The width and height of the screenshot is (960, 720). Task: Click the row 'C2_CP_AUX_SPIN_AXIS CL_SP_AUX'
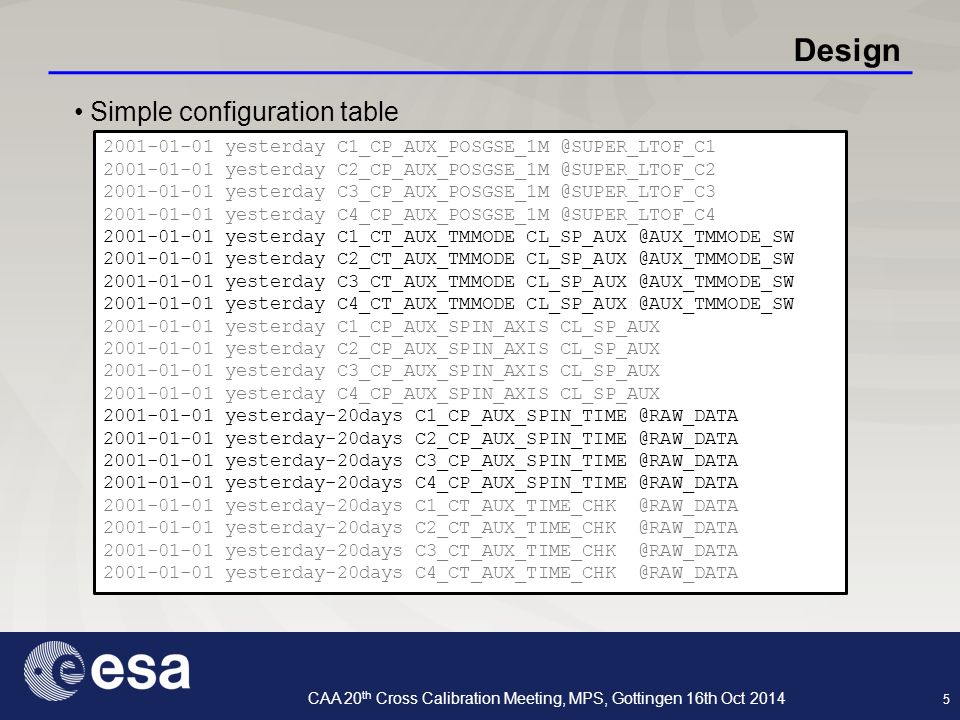(381, 348)
